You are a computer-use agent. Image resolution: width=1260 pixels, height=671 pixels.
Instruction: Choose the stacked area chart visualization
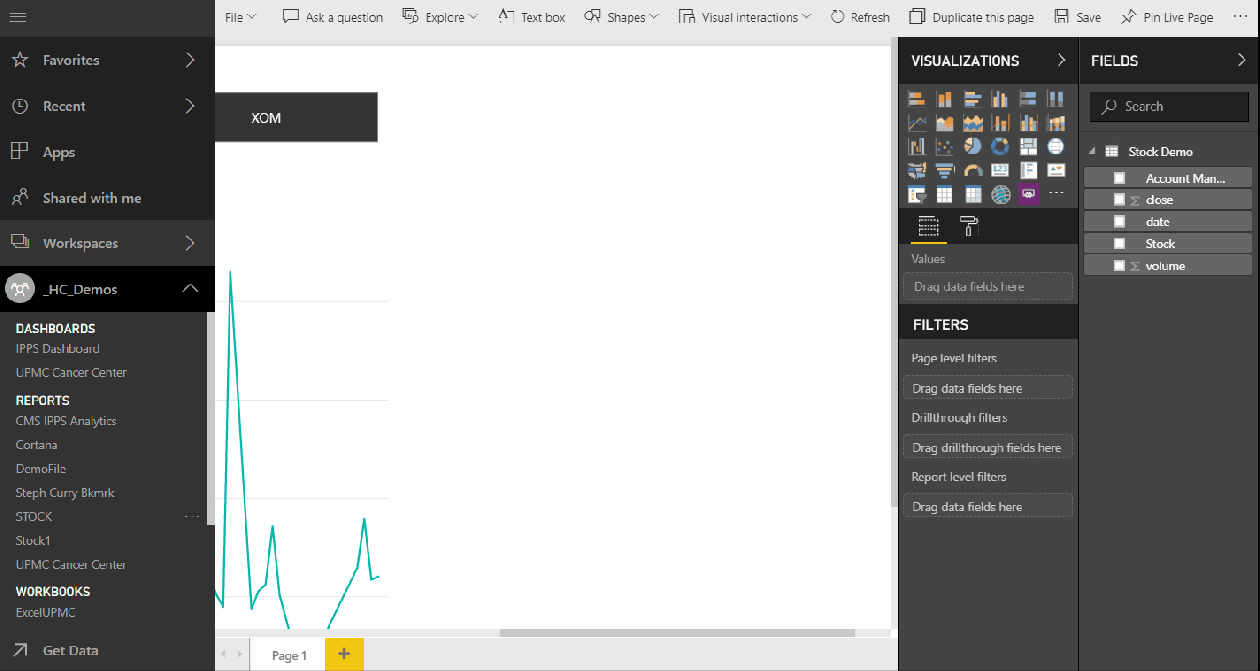point(972,122)
